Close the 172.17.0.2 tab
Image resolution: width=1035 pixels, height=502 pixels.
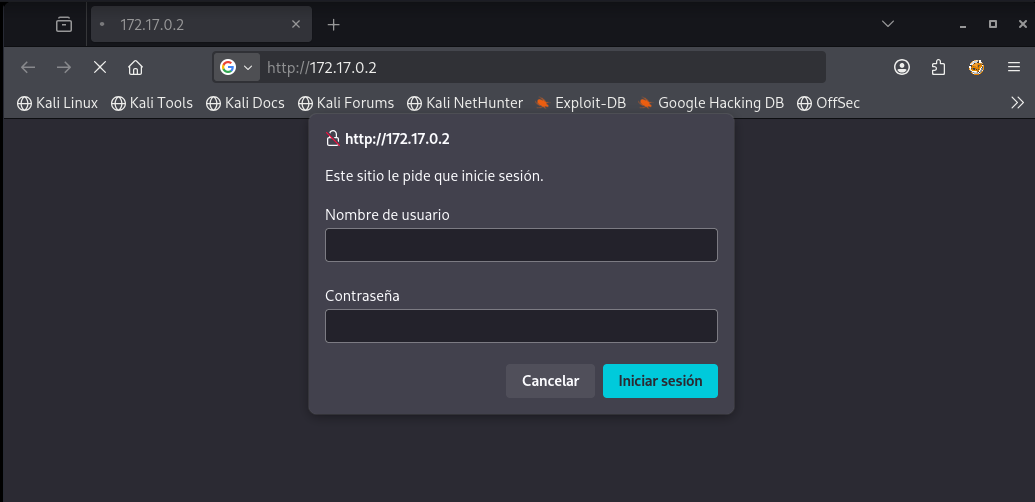tap(296, 24)
